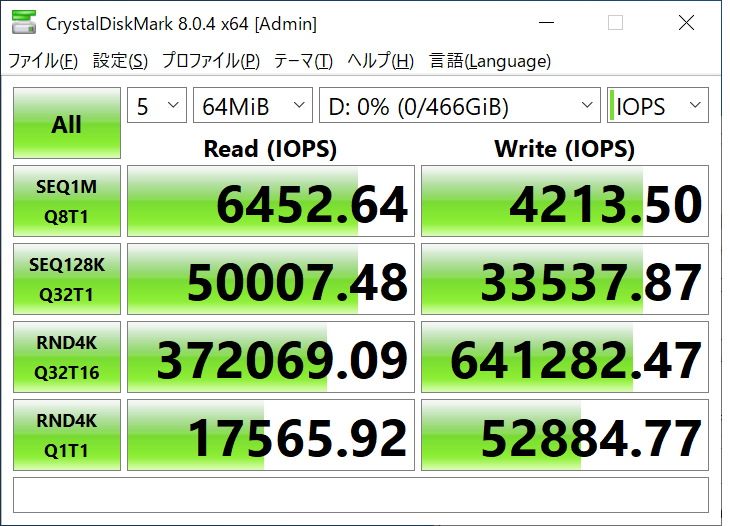
Task: Click the CrystalDiskMark app icon in title bar
Action: click(x=24, y=22)
